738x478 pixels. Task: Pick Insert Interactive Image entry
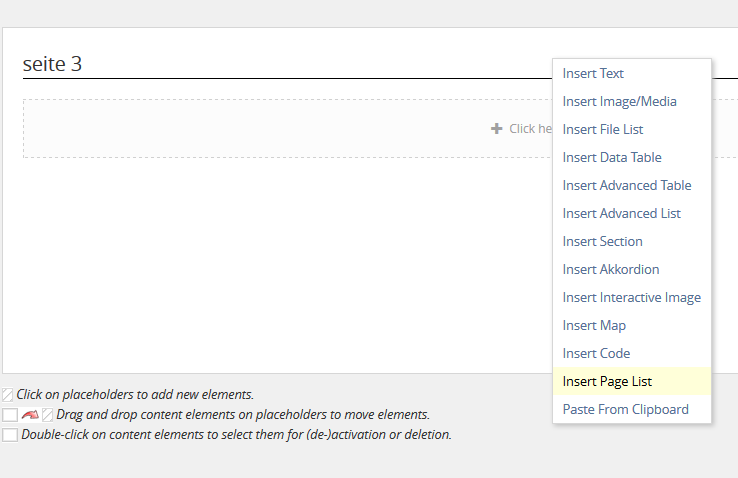[631, 297]
